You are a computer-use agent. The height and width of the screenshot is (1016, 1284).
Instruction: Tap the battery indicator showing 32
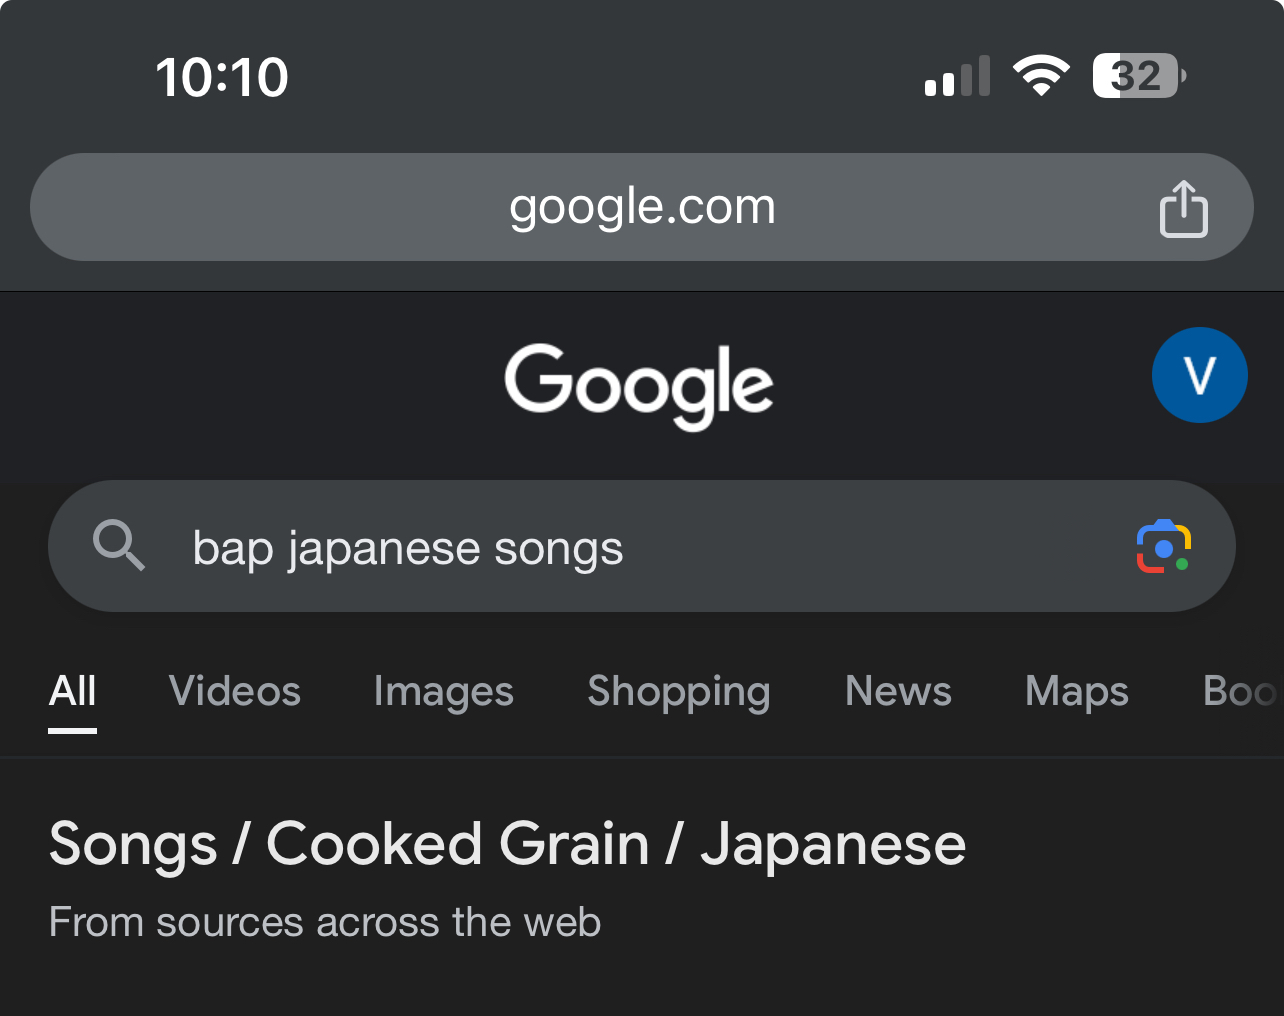pos(1139,76)
